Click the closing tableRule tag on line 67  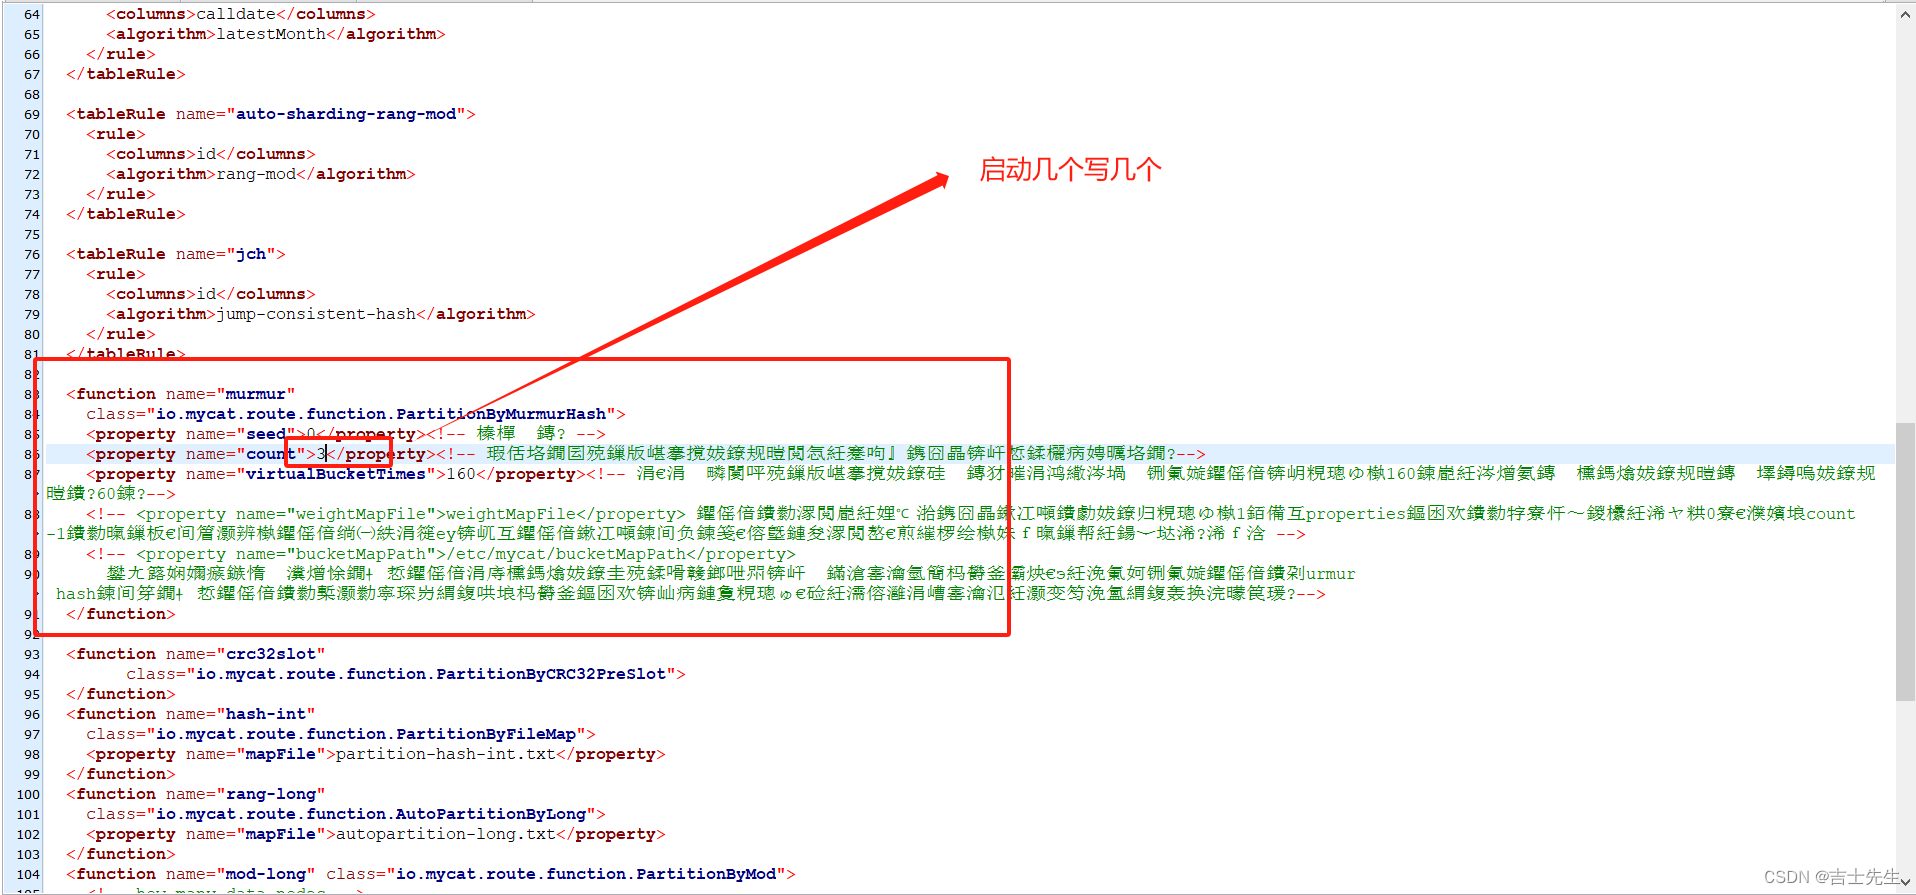point(126,74)
